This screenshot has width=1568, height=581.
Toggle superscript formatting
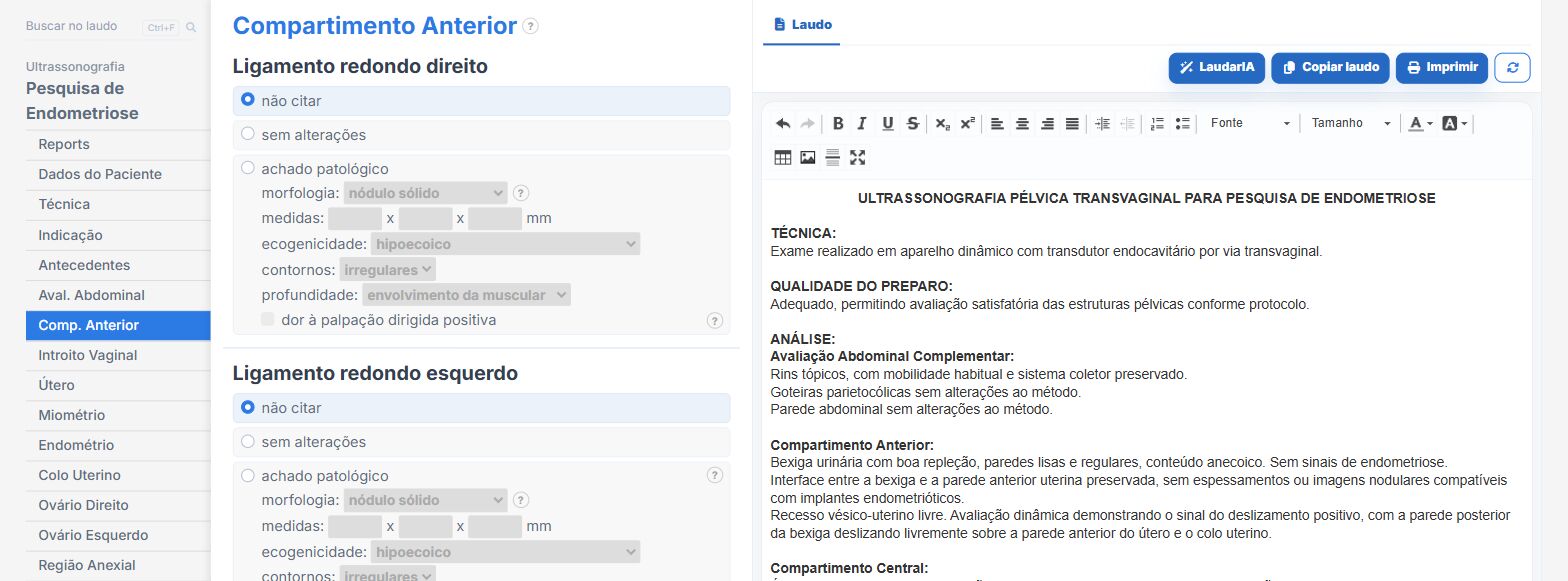pos(967,123)
